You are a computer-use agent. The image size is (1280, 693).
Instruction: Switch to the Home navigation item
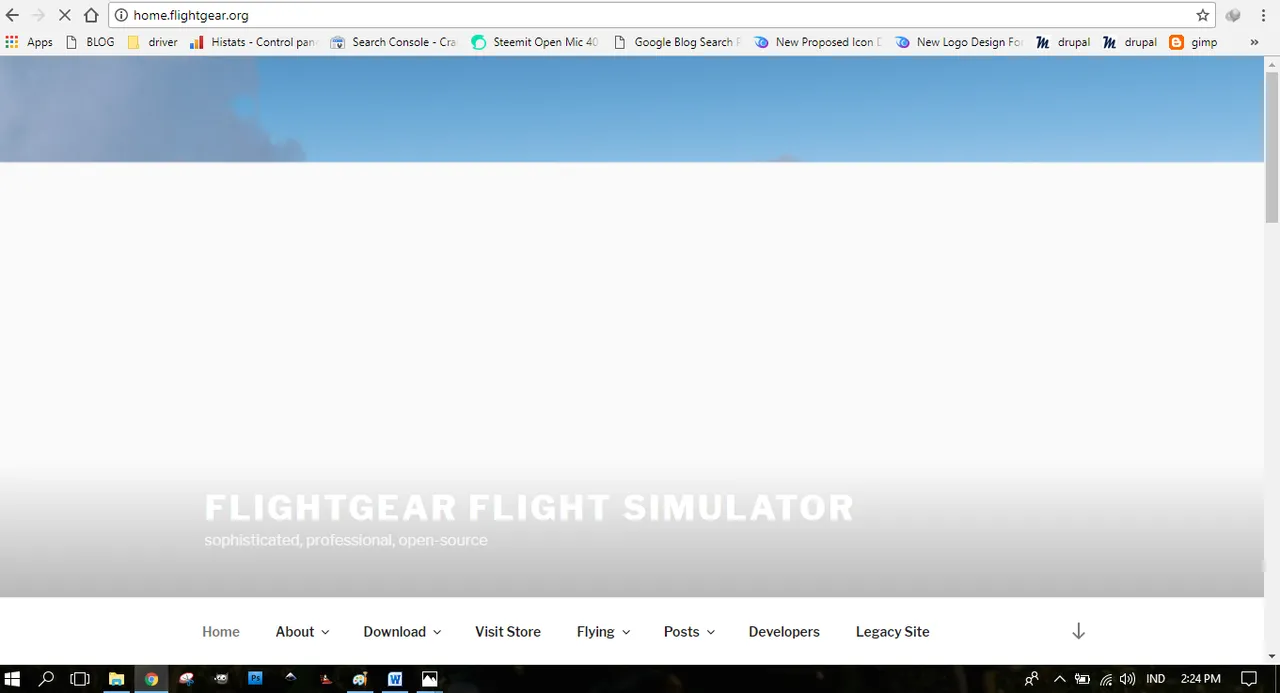pos(221,631)
